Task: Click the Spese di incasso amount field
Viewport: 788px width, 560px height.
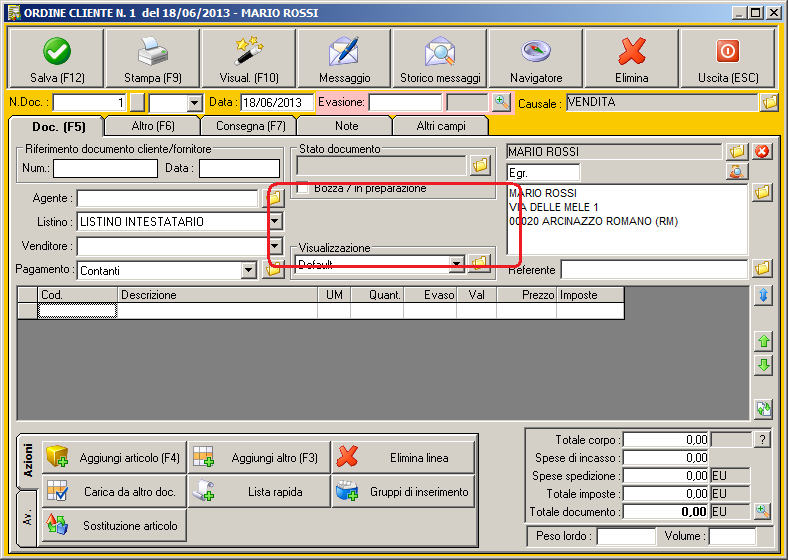Action: (x=666, y=457)
